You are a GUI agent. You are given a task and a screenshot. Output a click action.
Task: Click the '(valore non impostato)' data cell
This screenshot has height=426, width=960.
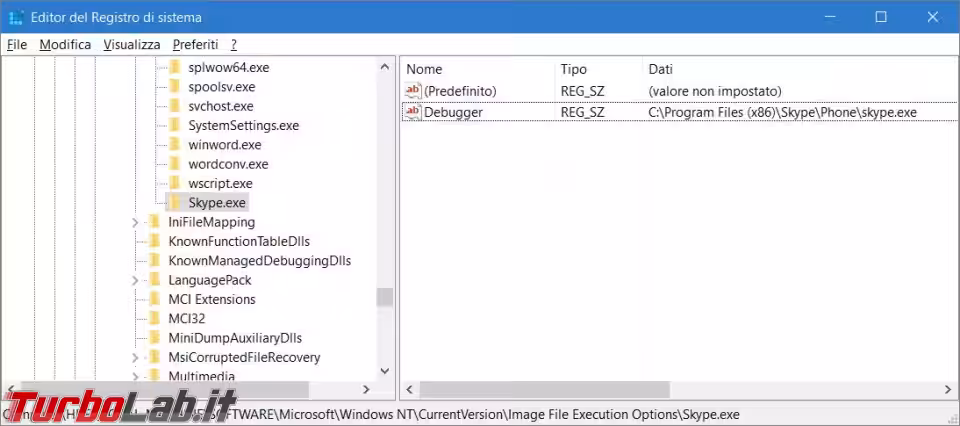click(x=715, y=91)
